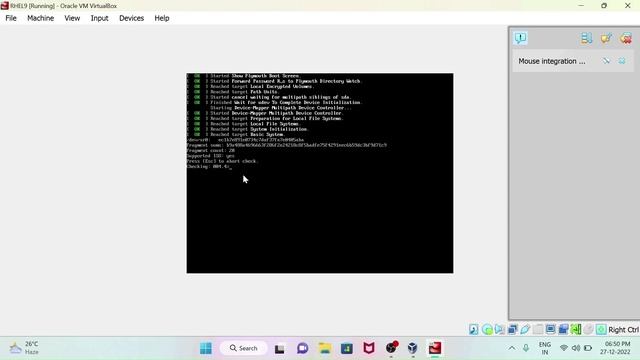The height and width of the screenshot is (360, 640).
Task: Open the View menu
Action: click(72, 18)
